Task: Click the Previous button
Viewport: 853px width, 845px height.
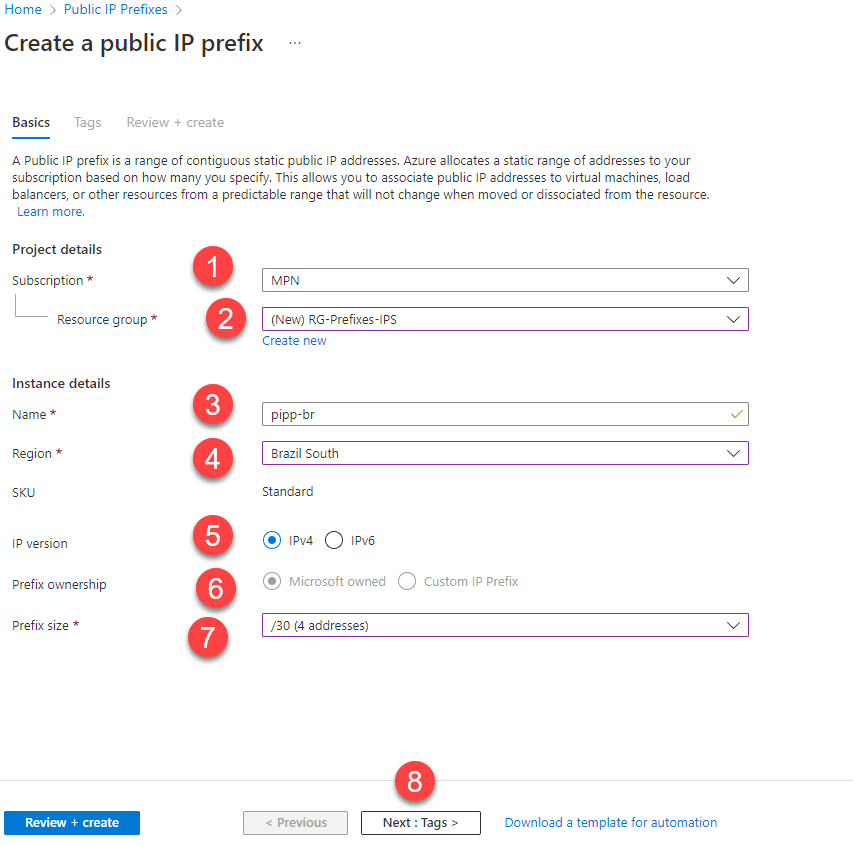Action: [x=295, y=823]
